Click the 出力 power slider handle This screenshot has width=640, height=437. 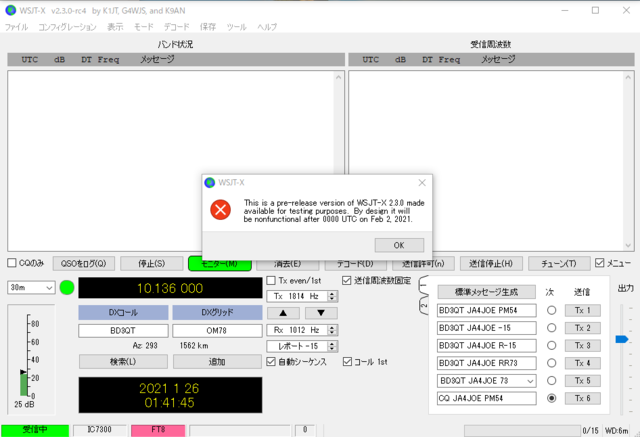622,339
